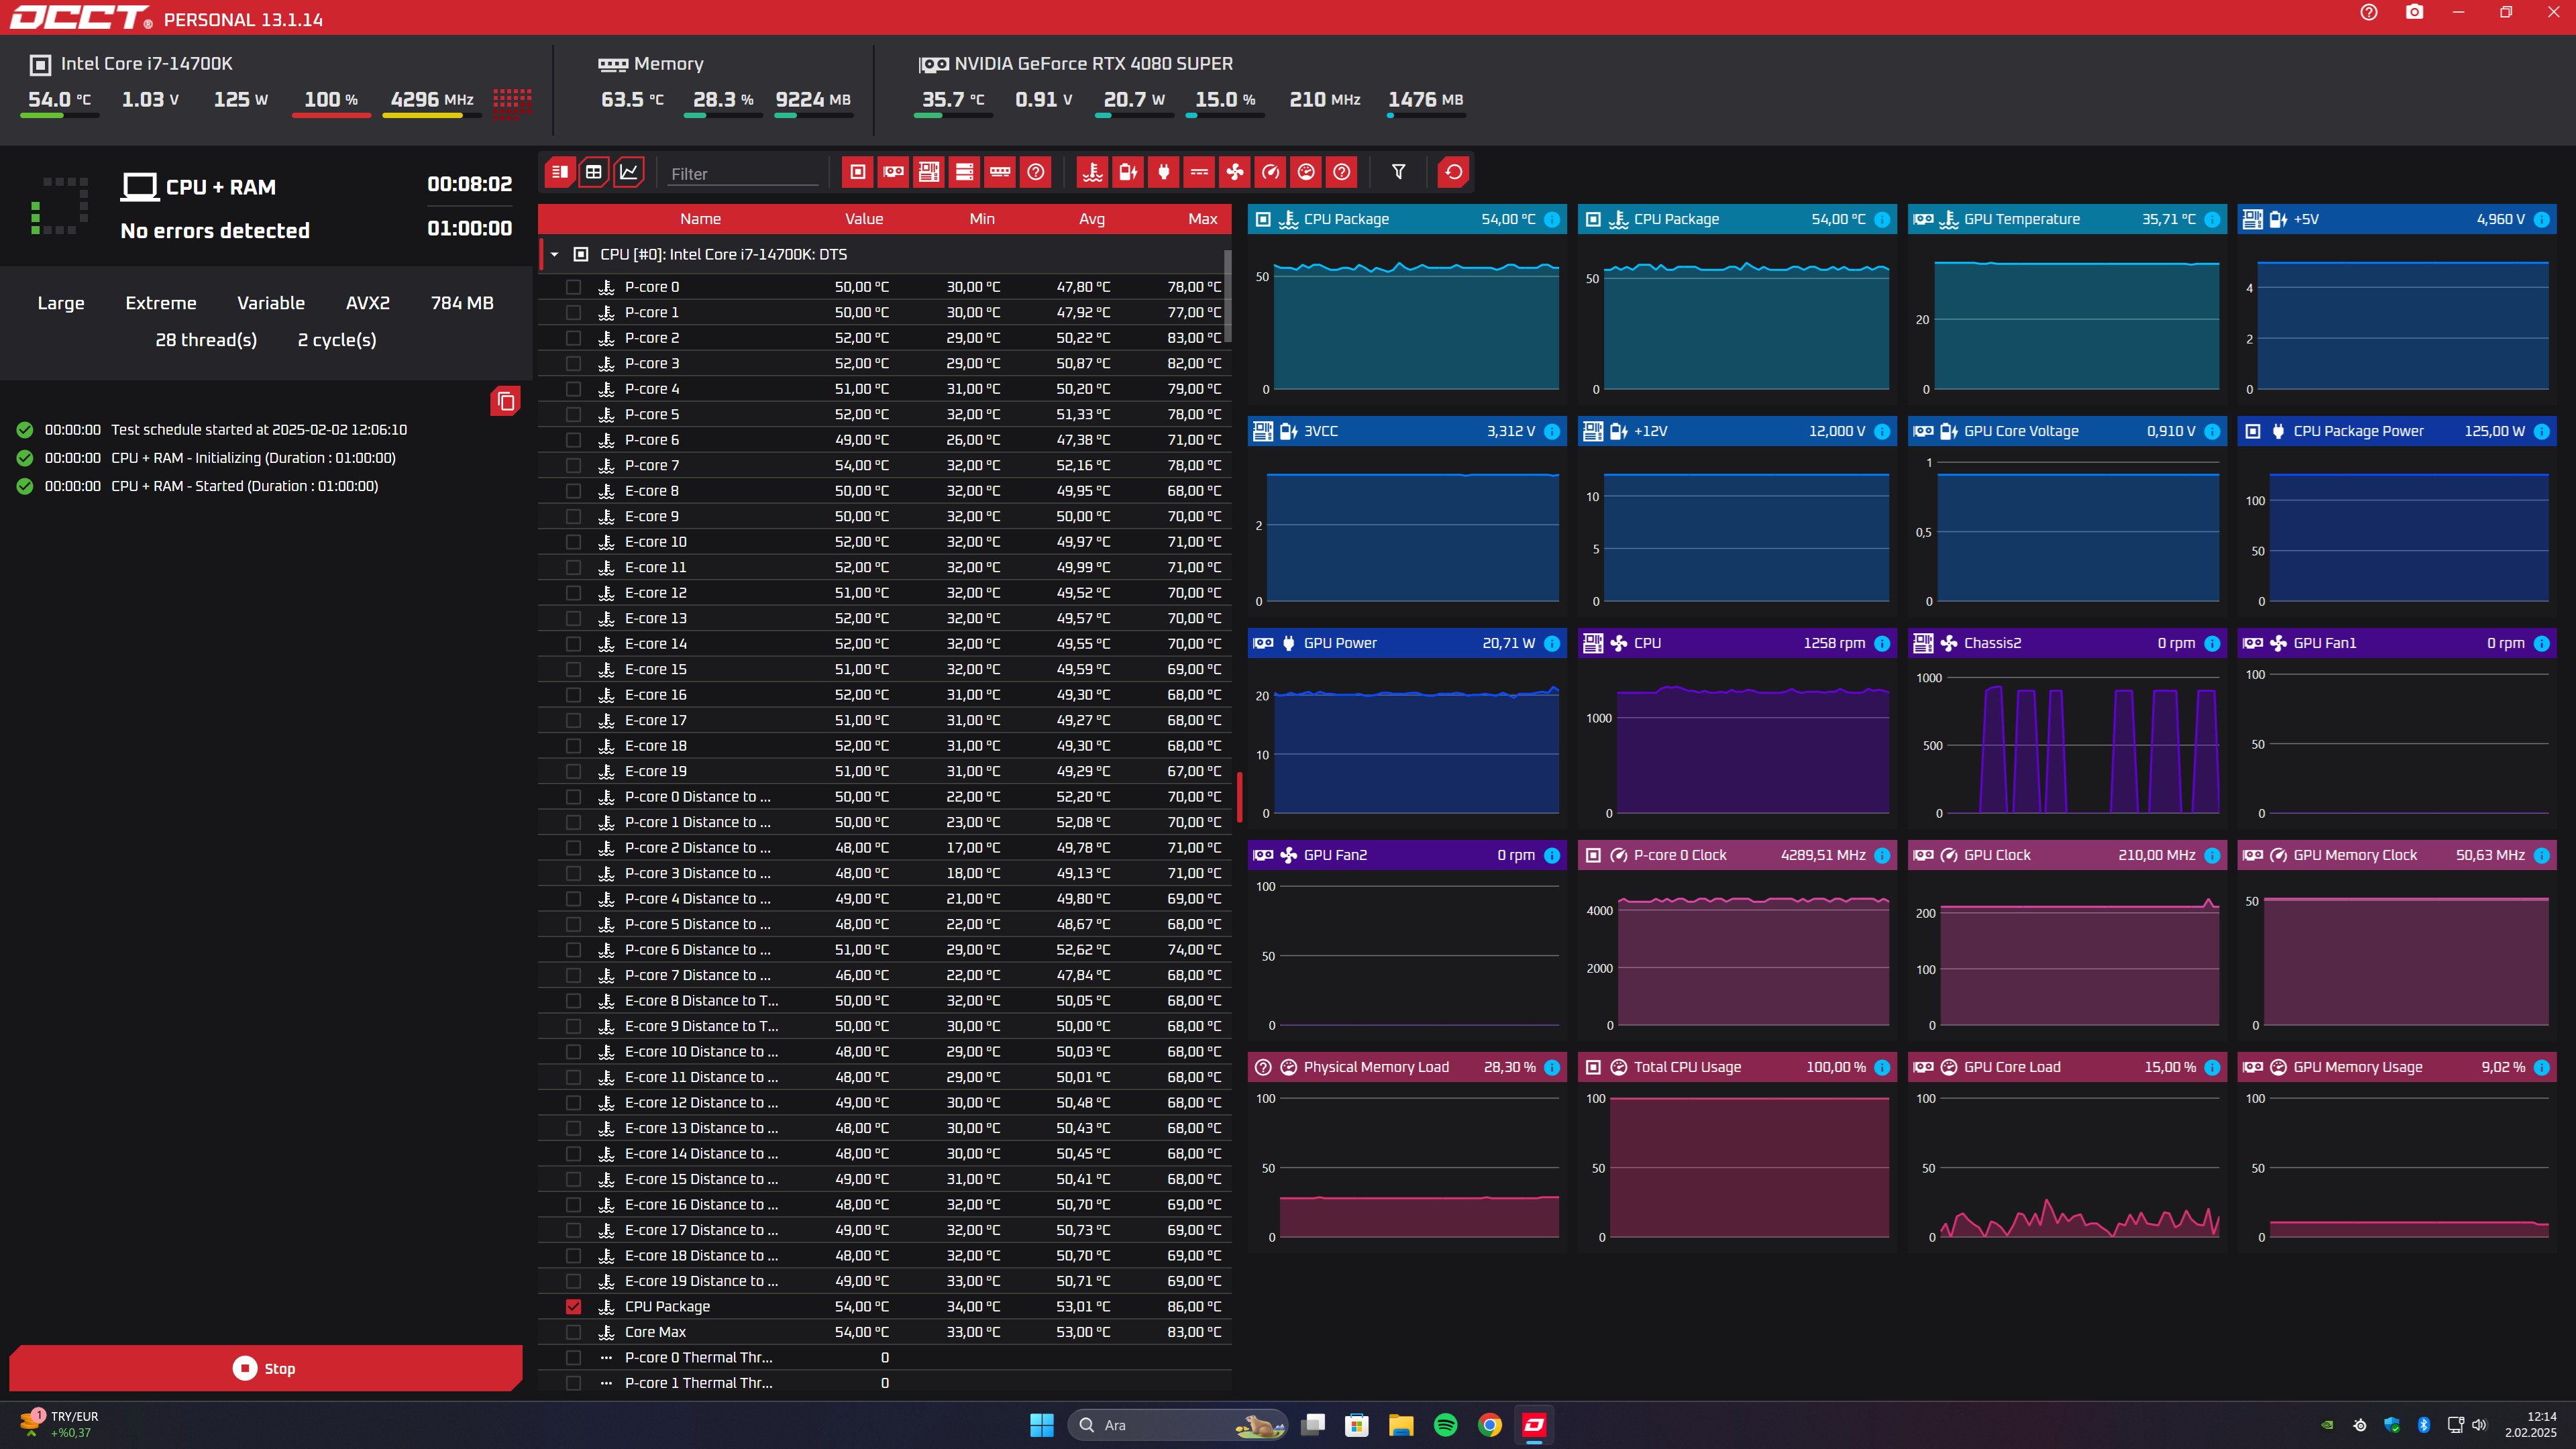
Task: Click the reset min/max refresh icon
Action: 1453,172
